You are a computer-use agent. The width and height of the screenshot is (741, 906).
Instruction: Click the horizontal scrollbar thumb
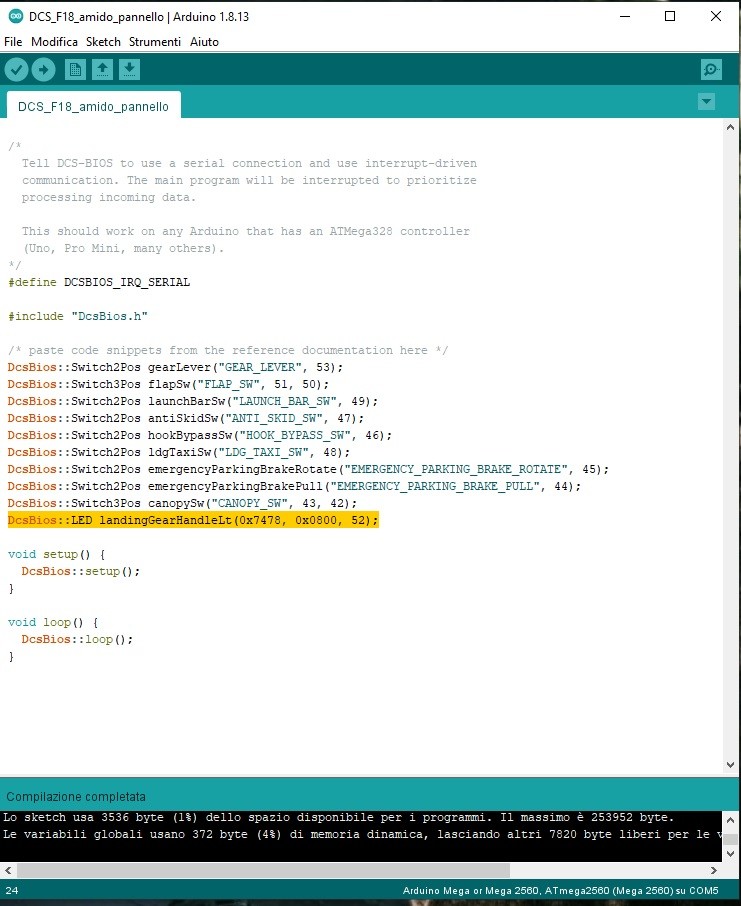click(x=264, y=870)
